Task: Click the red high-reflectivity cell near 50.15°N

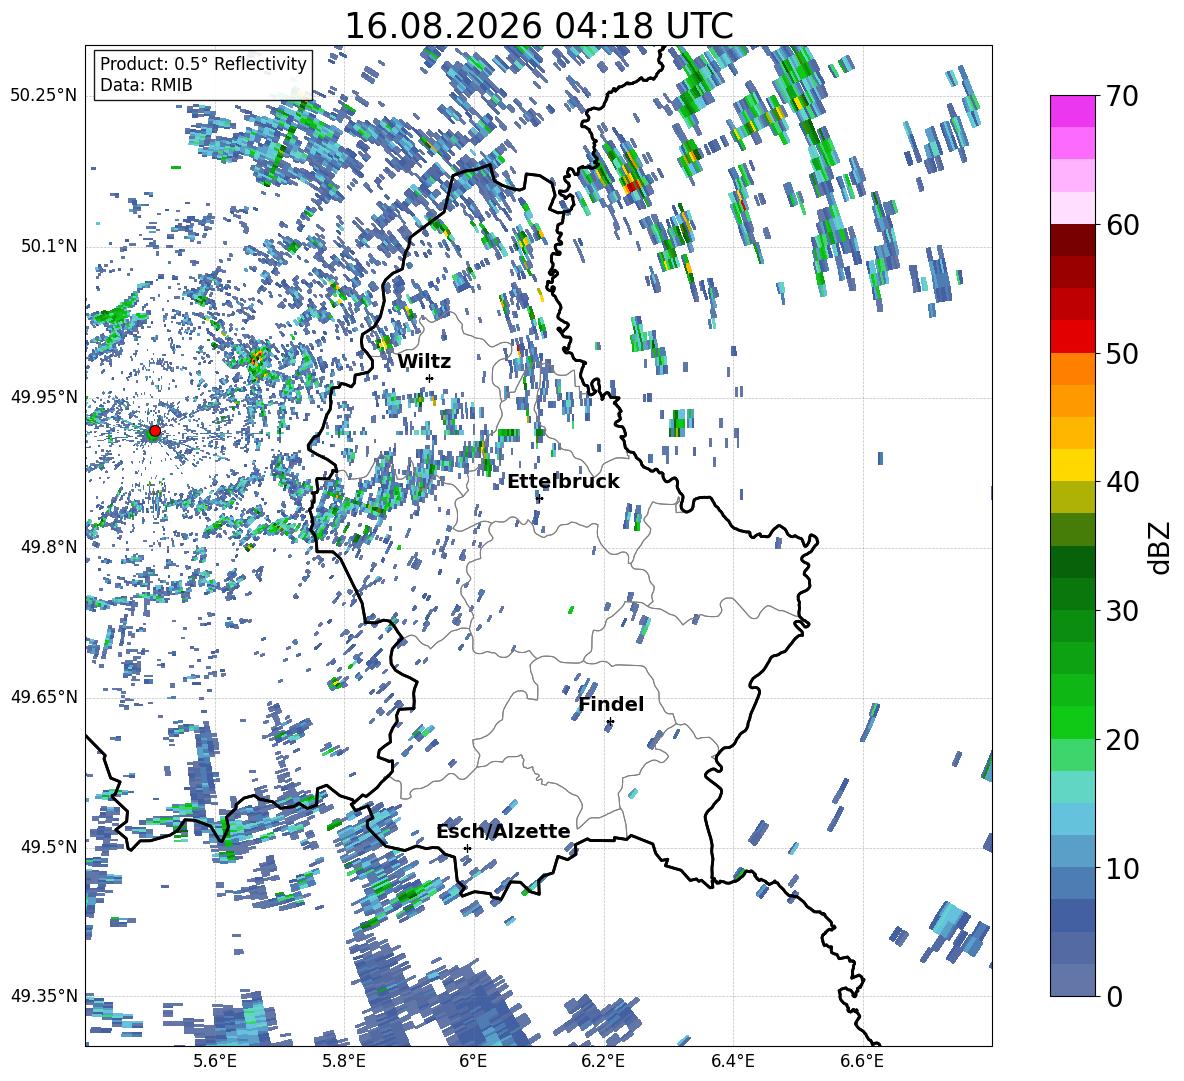Action: click(x=632, y=183)
